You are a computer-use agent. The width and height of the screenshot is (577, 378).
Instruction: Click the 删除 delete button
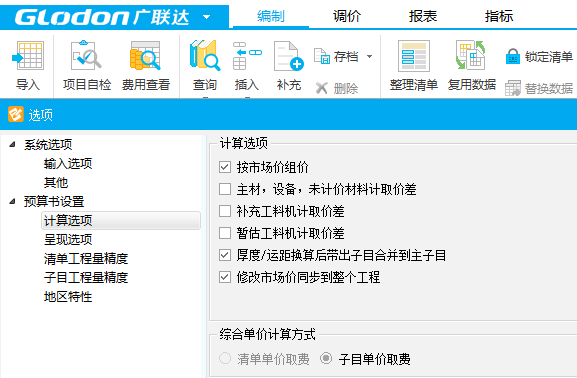[336, 88]
